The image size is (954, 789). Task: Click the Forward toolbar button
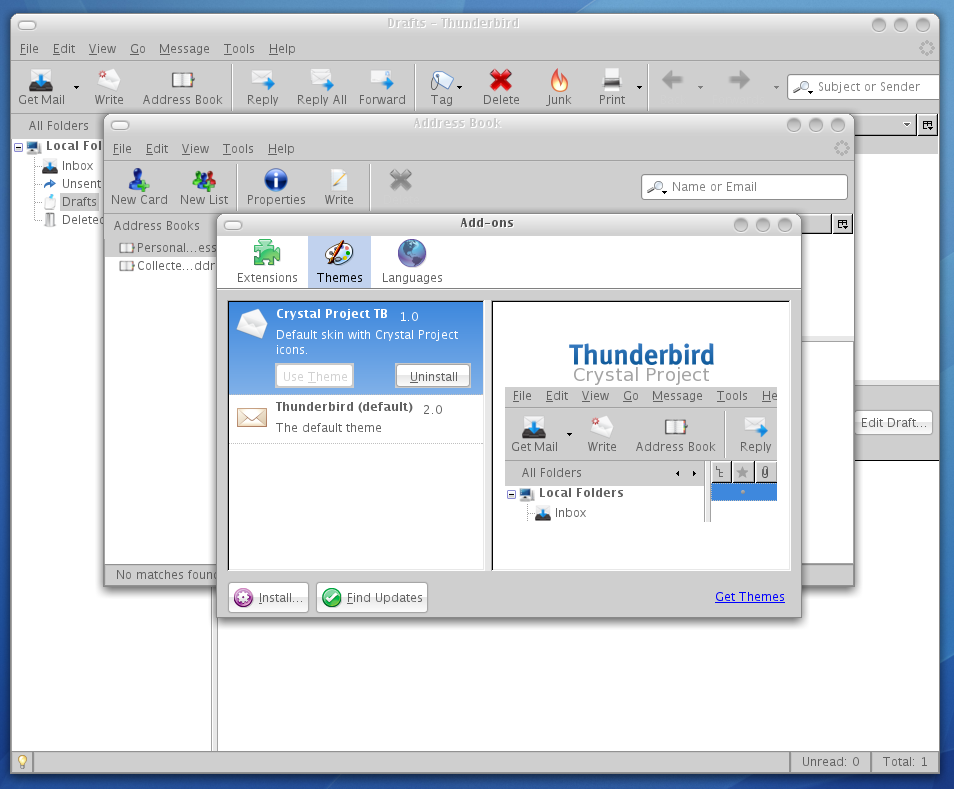[382, 87]
